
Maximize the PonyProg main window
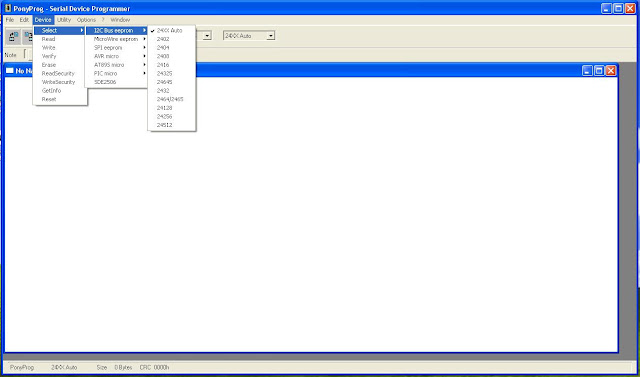pyautogui.click(x=618, y=9)
